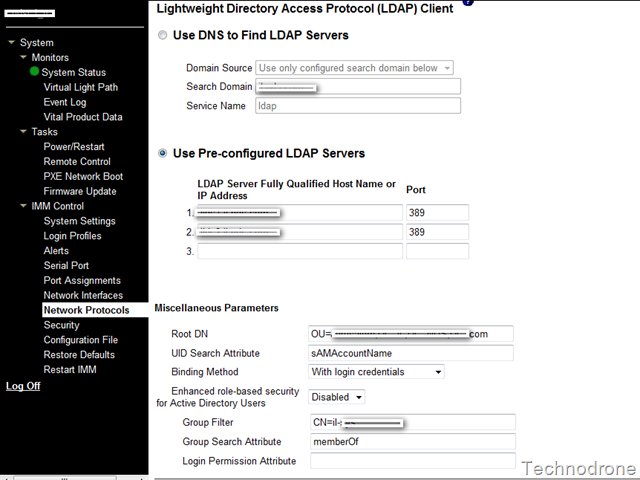Click the UID Search Attribute field
The height and width of the screenshot is (480, 640).
click(411, 353)
